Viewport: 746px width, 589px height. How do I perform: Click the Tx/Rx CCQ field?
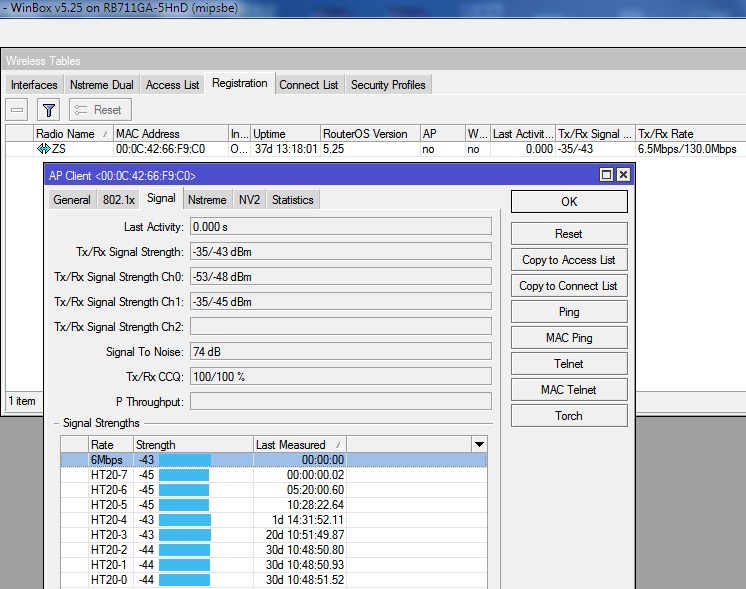coord(341,376)
